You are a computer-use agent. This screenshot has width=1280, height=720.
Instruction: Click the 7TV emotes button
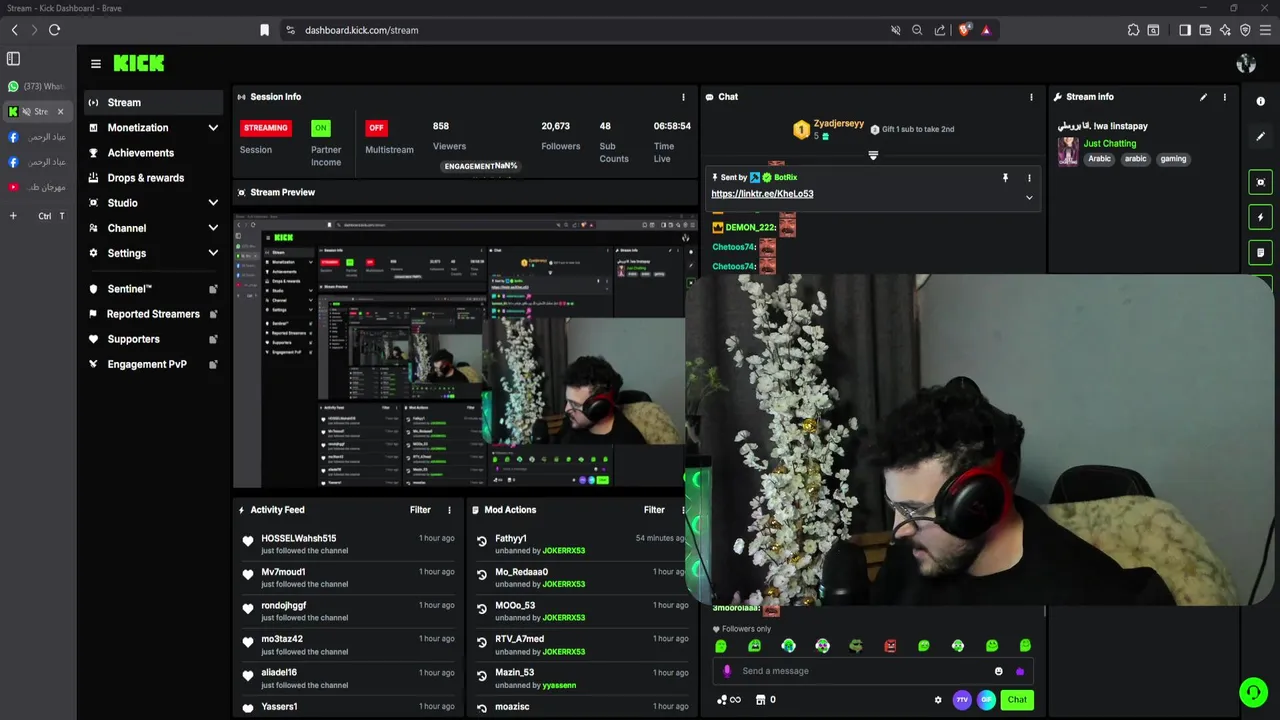click(962, 700)
